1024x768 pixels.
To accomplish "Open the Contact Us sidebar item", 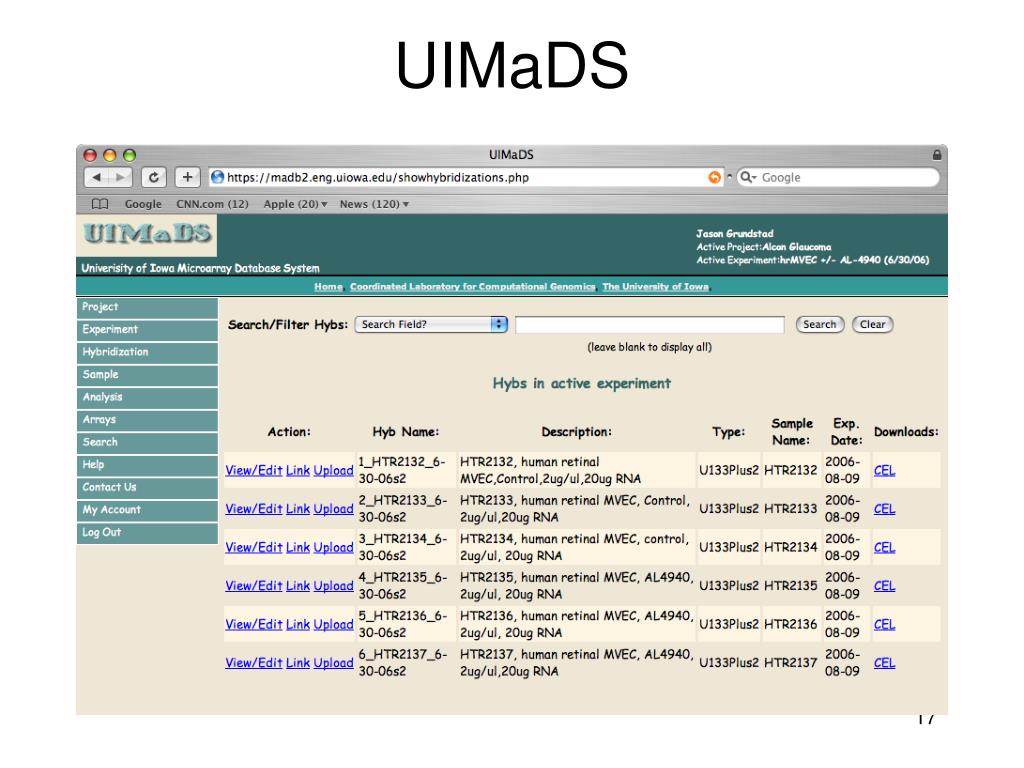I will 147,487.
